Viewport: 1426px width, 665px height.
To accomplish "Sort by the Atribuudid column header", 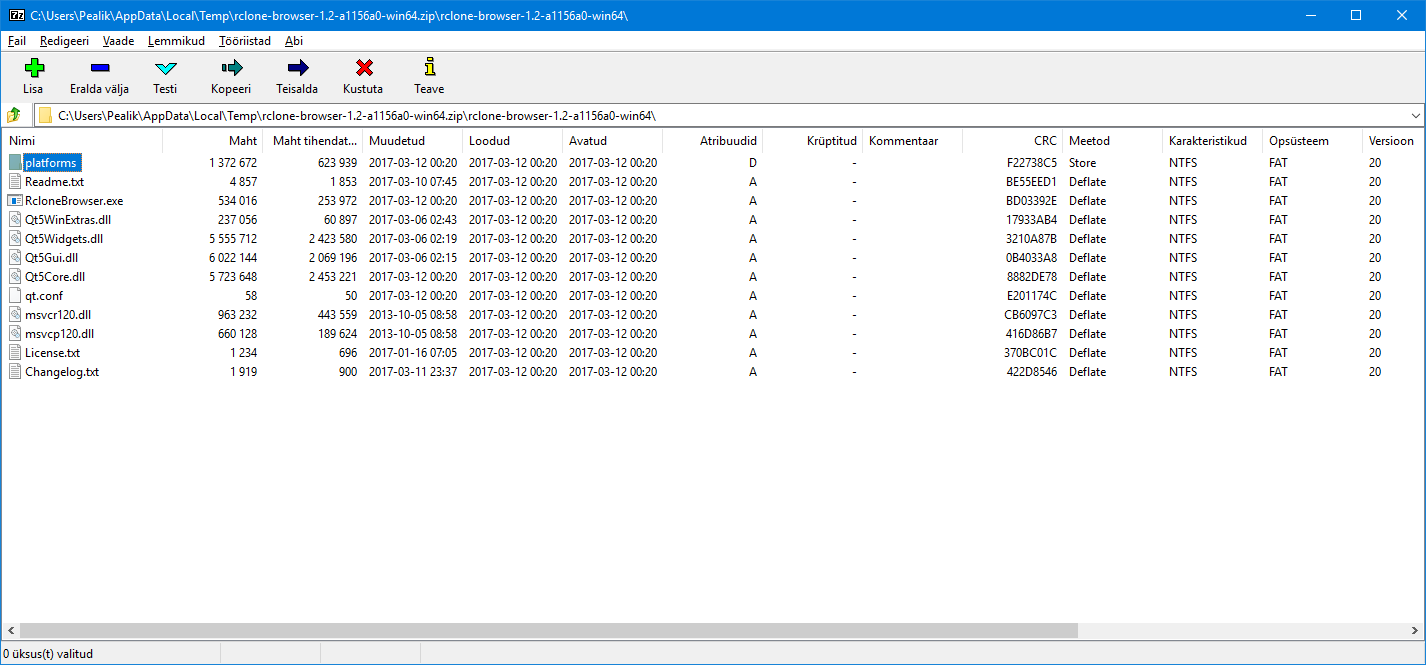I will (x=712, y=141).
